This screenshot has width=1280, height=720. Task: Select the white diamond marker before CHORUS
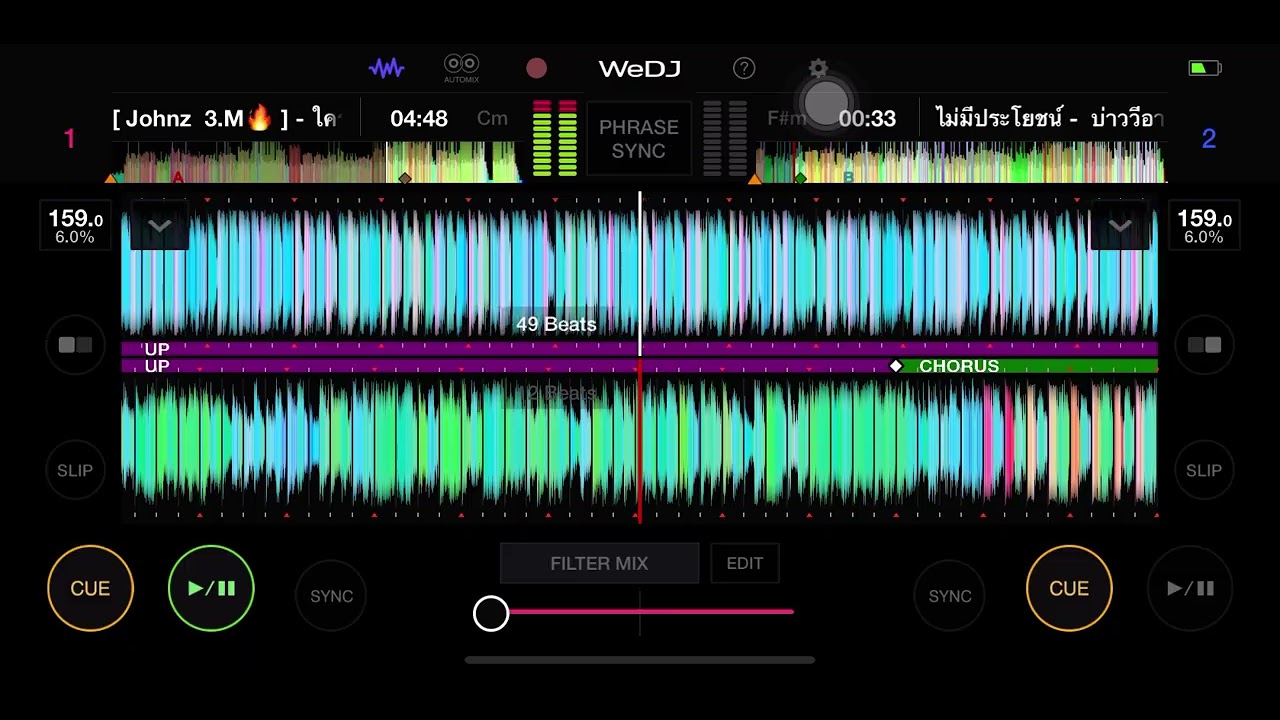pos(896,367)
